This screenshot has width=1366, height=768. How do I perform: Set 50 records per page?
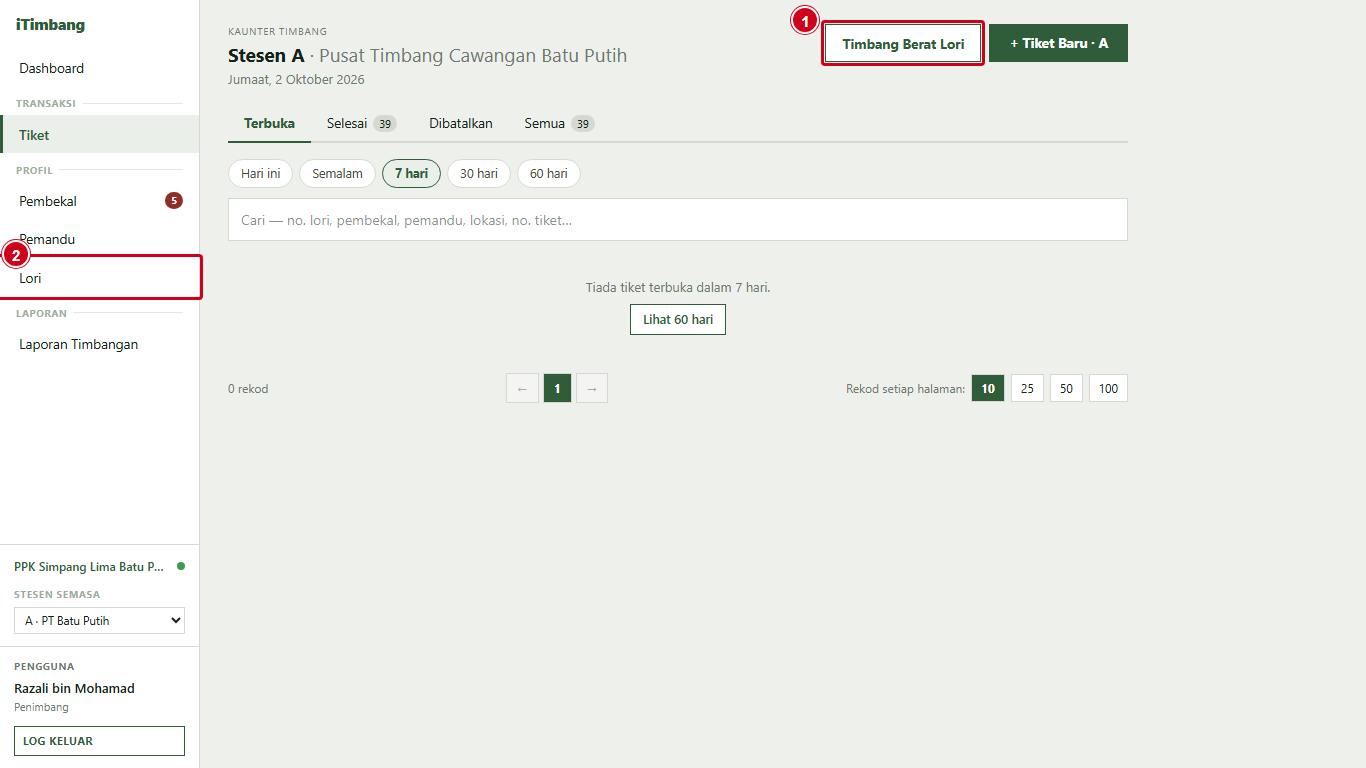click(1066, 388)
